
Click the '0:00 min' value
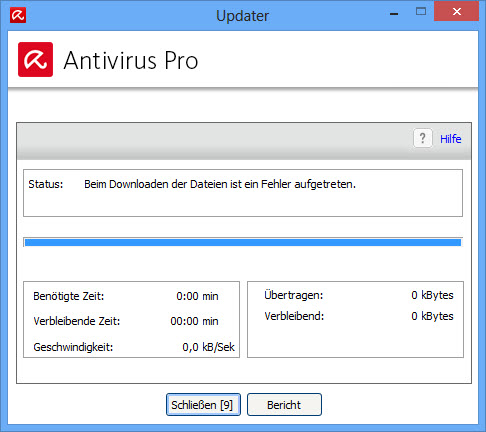tap(197, 296)
